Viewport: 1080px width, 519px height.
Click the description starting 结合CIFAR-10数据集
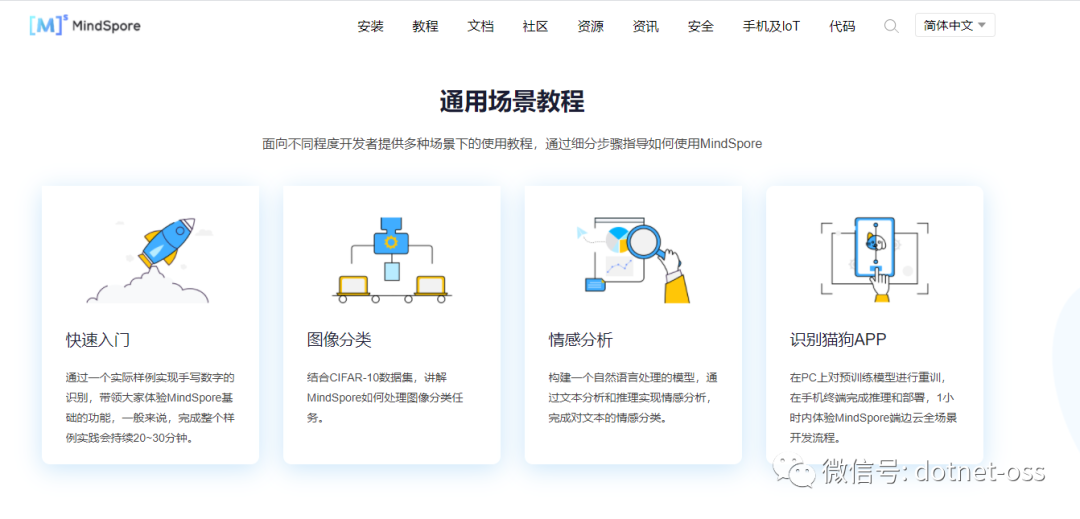point(387,397)
